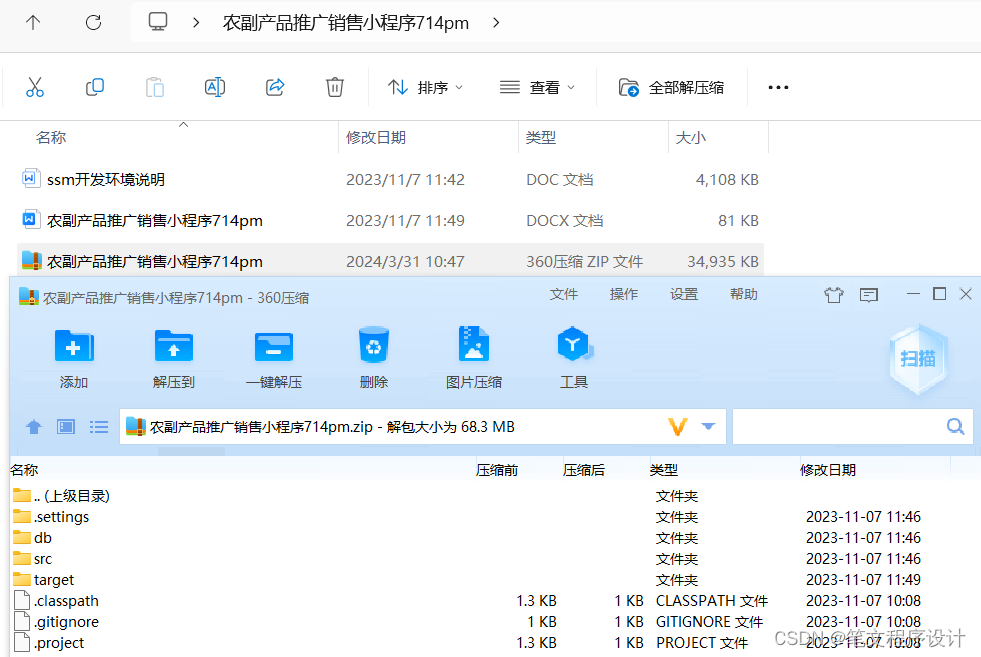
Task: Open the 文件 menu in 360压缩
Action: coord(564,294)
